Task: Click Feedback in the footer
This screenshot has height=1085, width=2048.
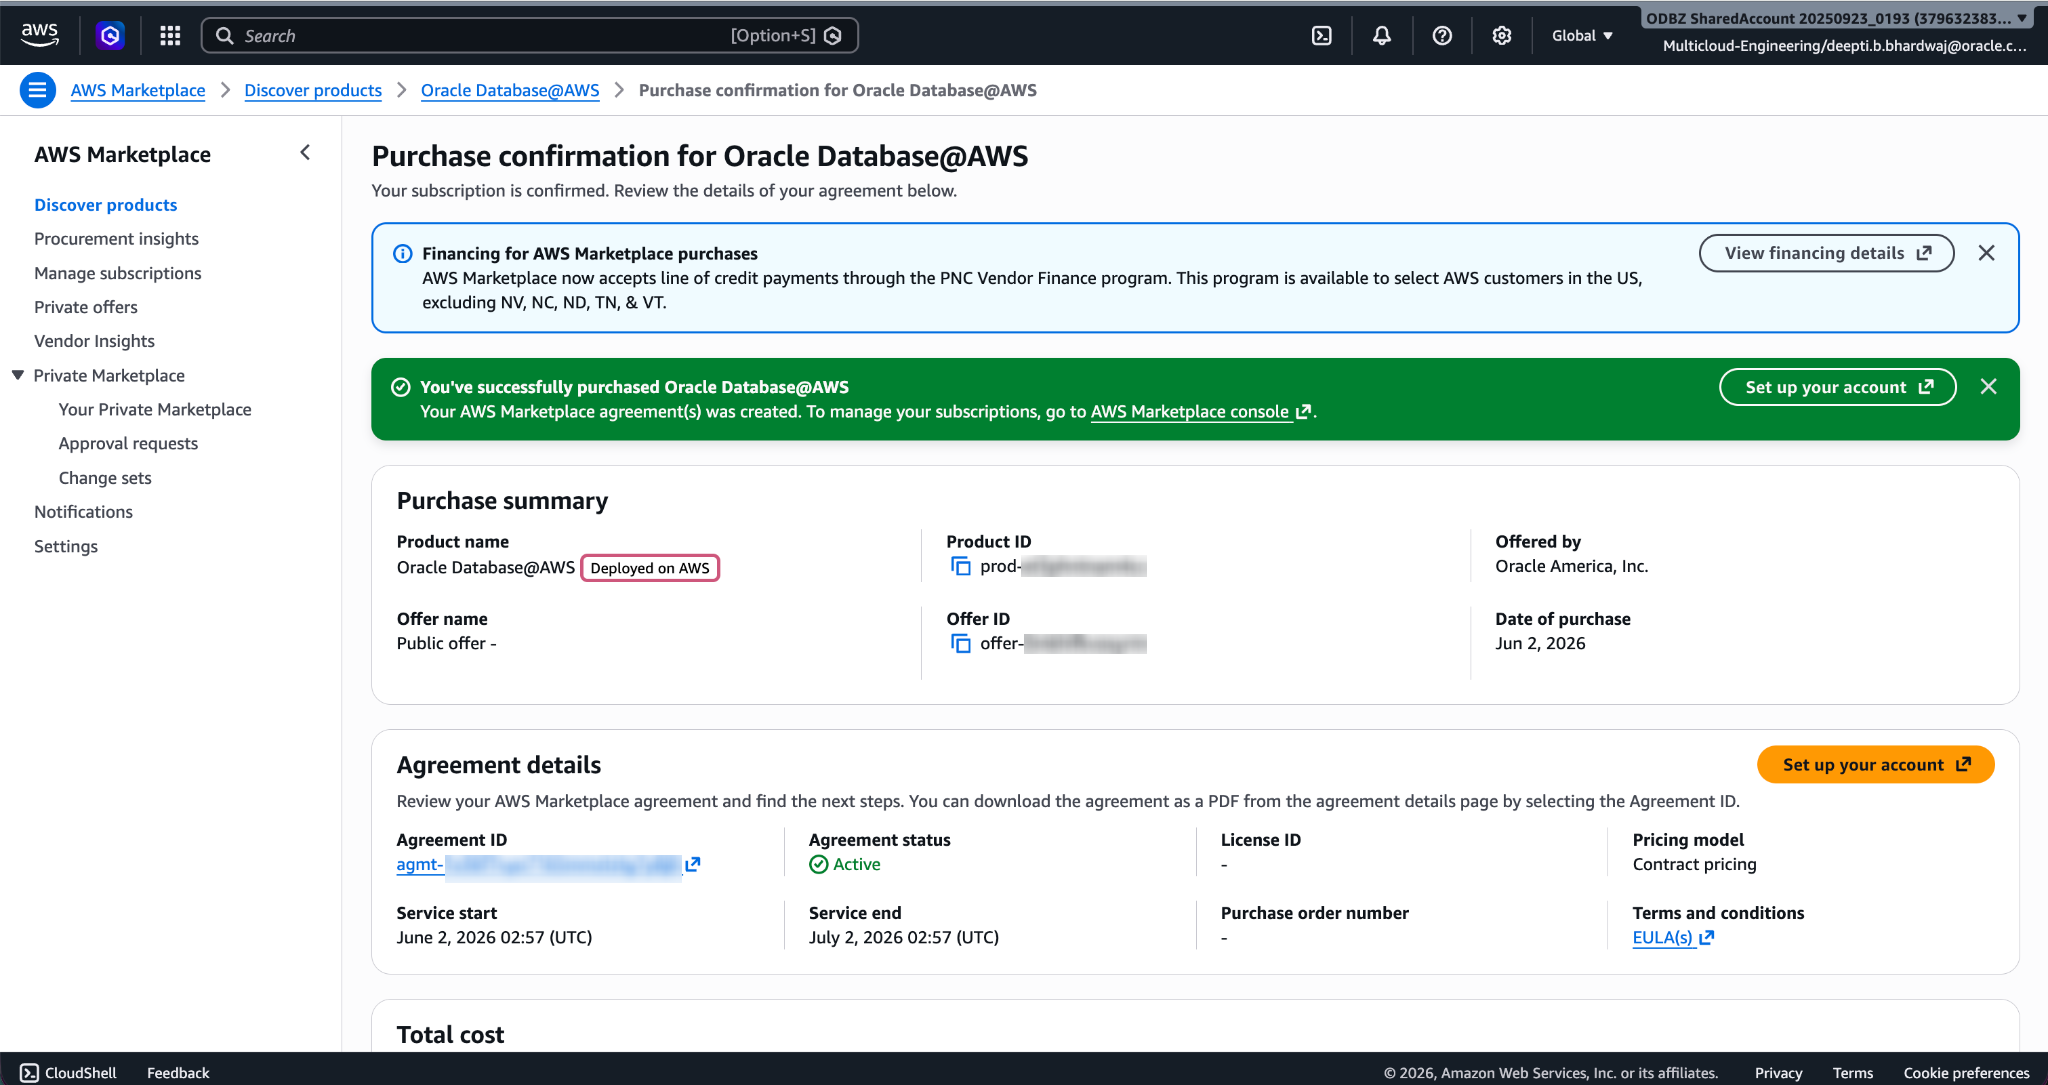Action: (x=178, y=1073)
